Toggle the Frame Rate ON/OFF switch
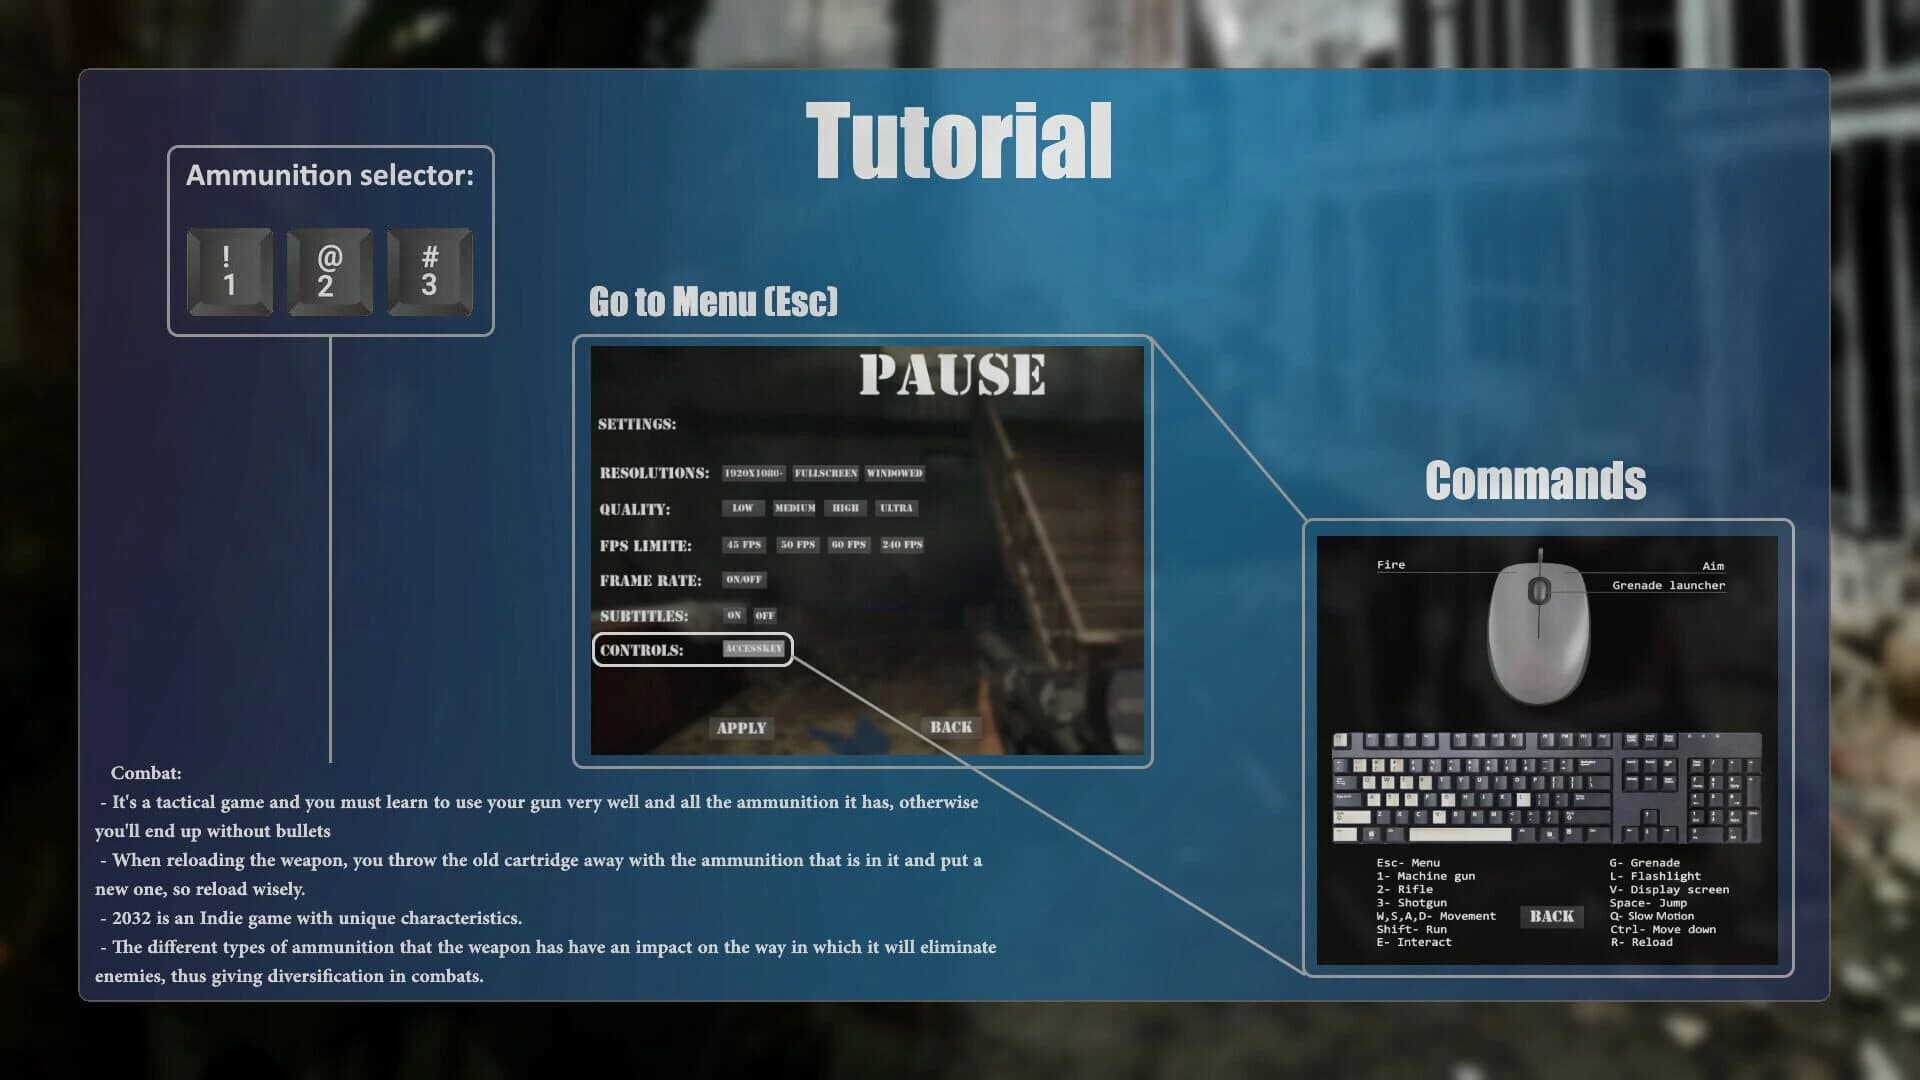The width and height of the screenshot is (1920, 1080). click(743, 580)
